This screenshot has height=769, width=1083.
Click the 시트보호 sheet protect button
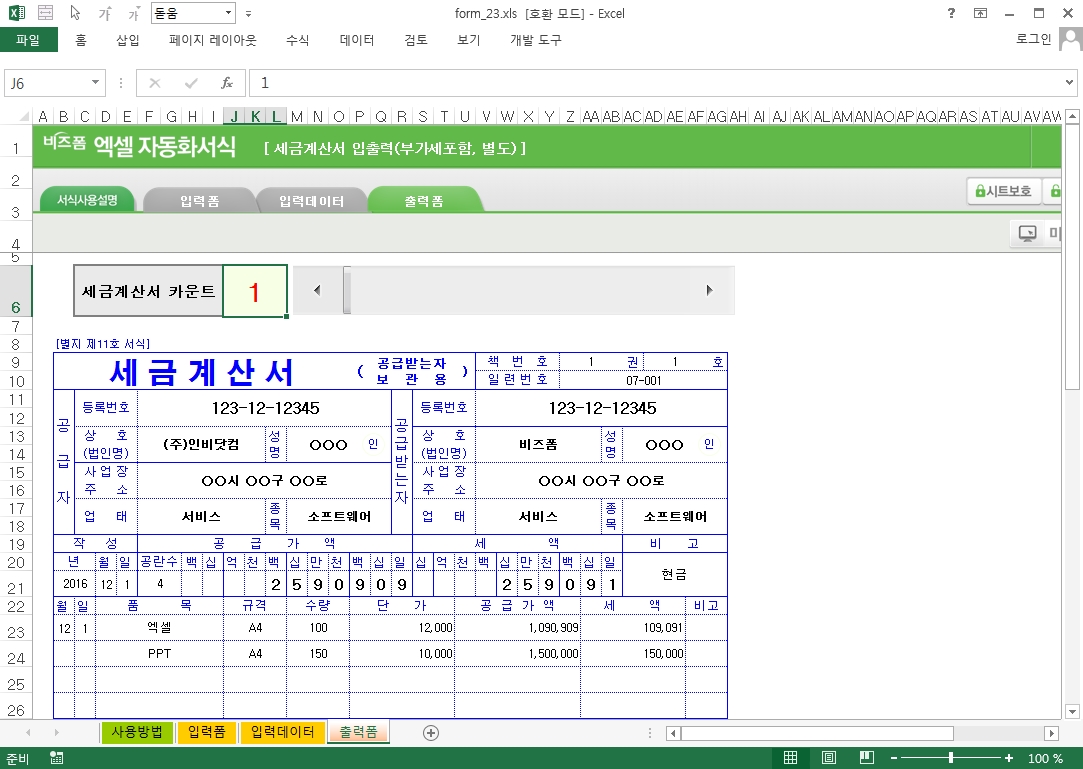(x=1002, y=191)
